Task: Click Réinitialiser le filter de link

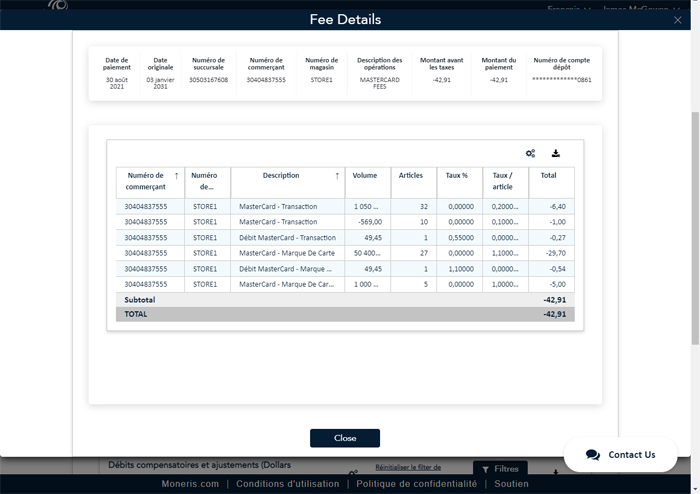Action: [x=408, y=467]
